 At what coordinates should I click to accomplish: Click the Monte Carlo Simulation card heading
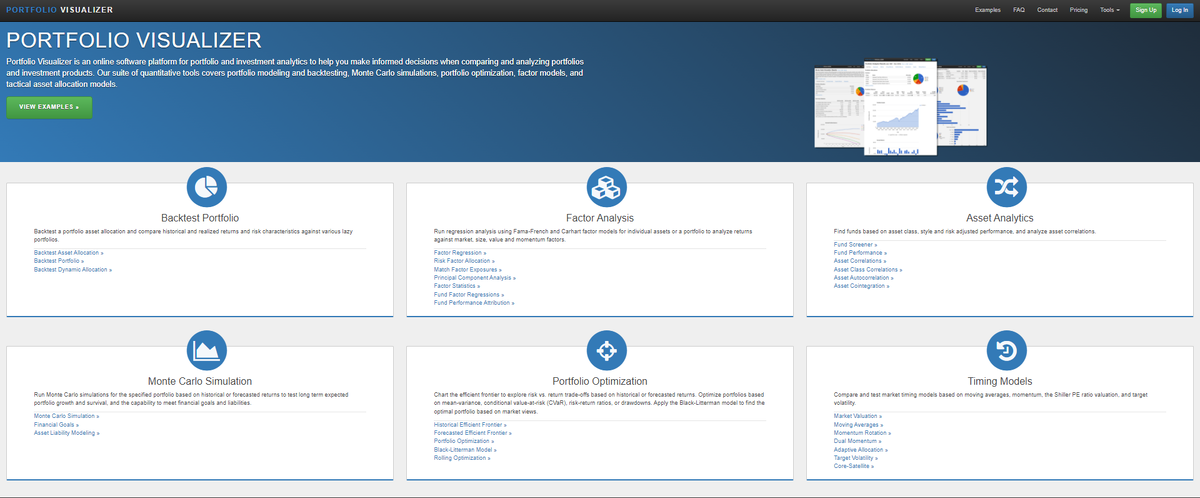[x=200, y=380]
